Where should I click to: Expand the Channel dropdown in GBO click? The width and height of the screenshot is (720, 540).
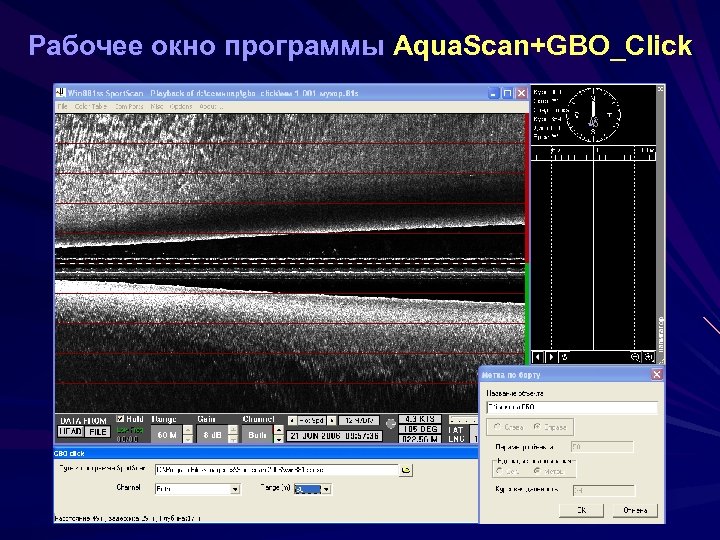coord(235,489)
